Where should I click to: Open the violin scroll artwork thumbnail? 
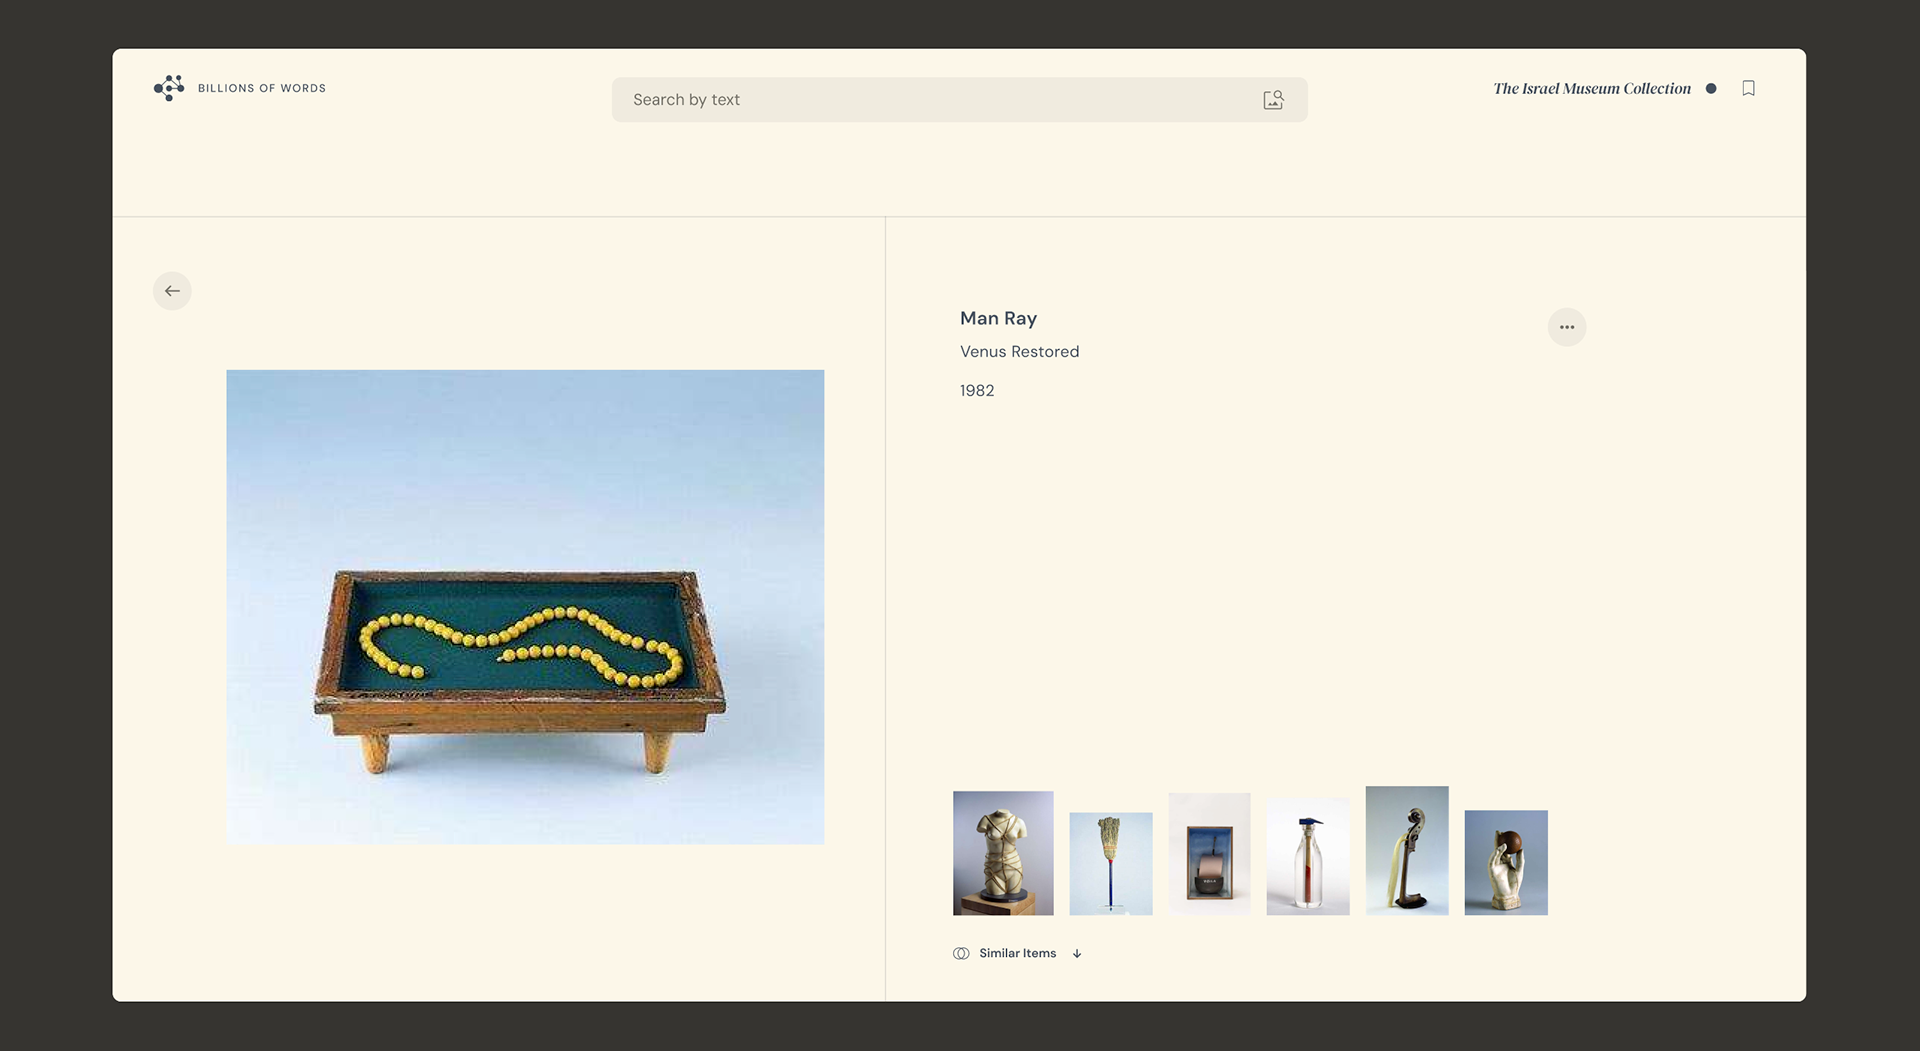(1407, 850)
